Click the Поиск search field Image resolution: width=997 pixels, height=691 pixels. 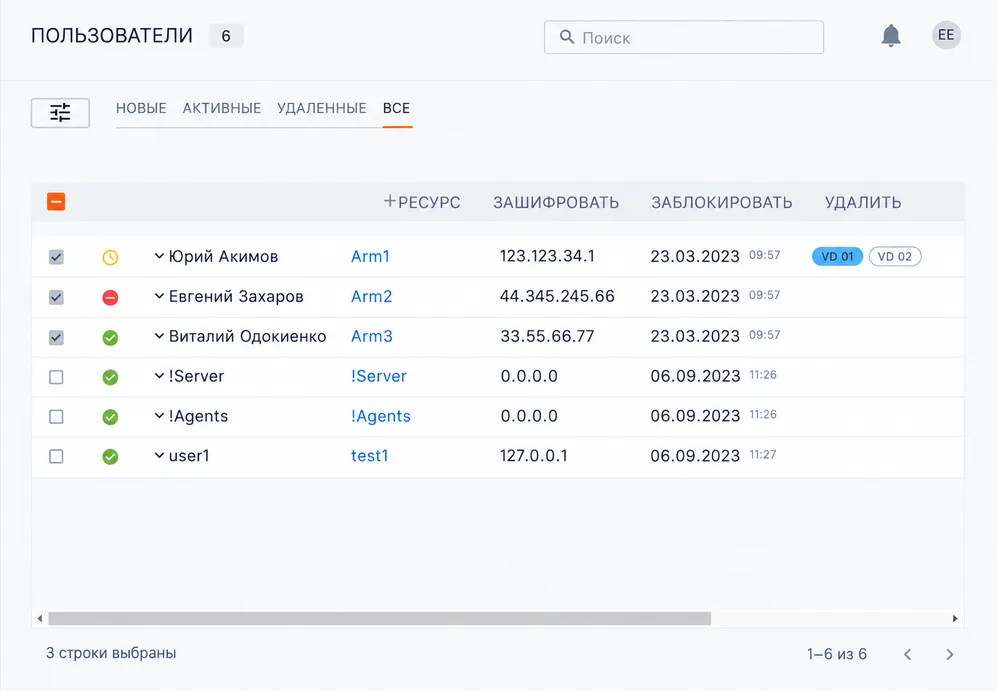684,38
